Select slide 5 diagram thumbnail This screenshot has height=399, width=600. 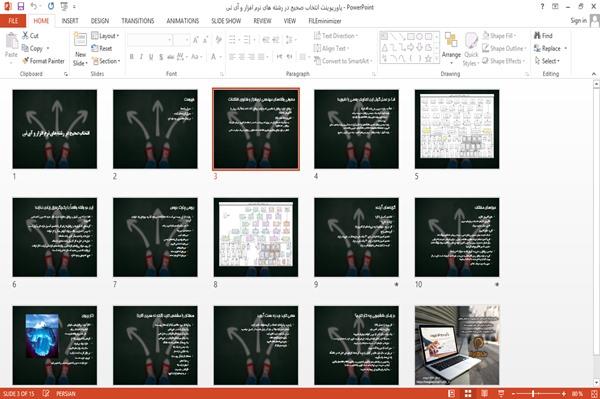(x=457, y=129)
